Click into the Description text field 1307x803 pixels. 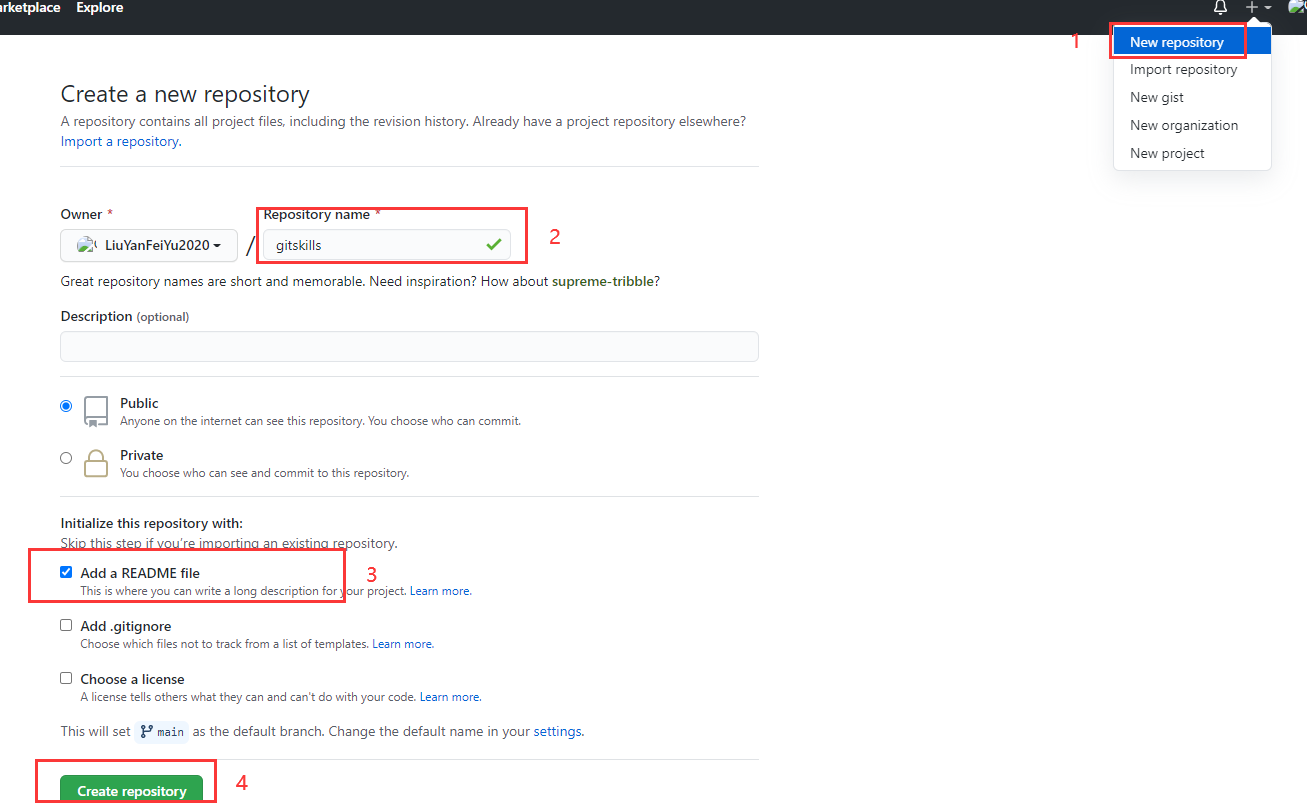pos(409,346)
